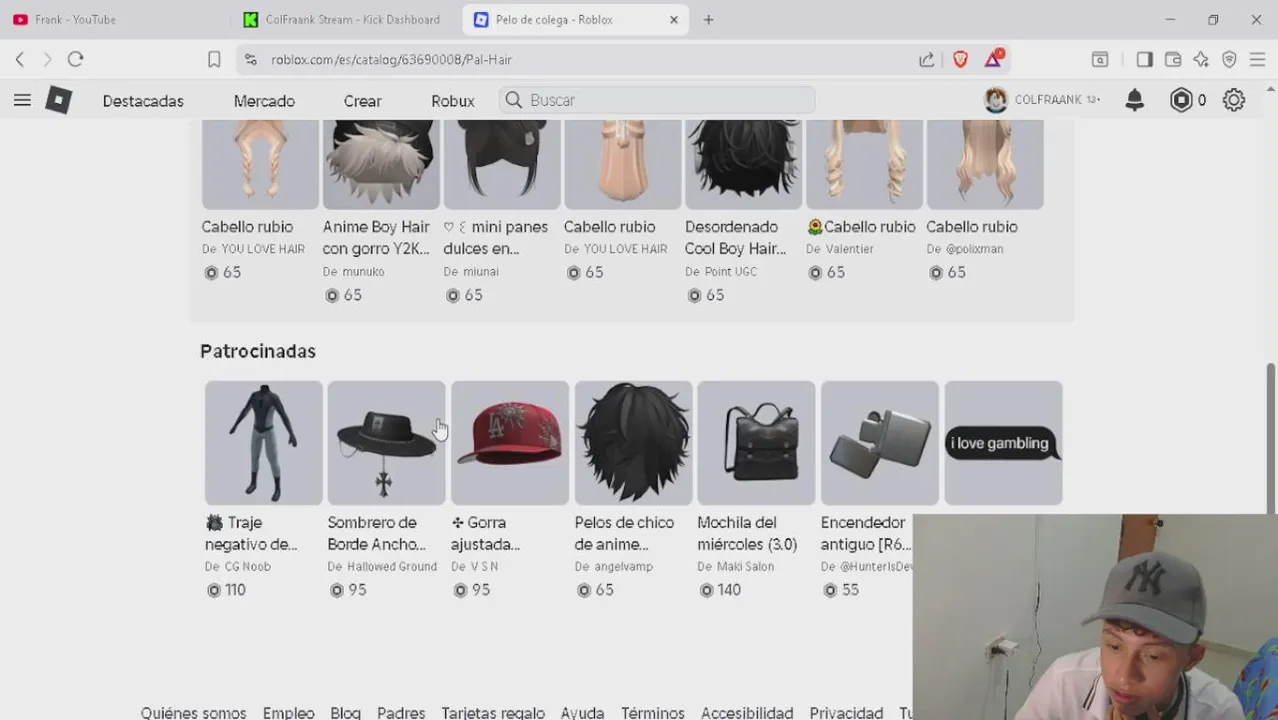Open the red Gorra ajustada thumbnail

point(510,442)
